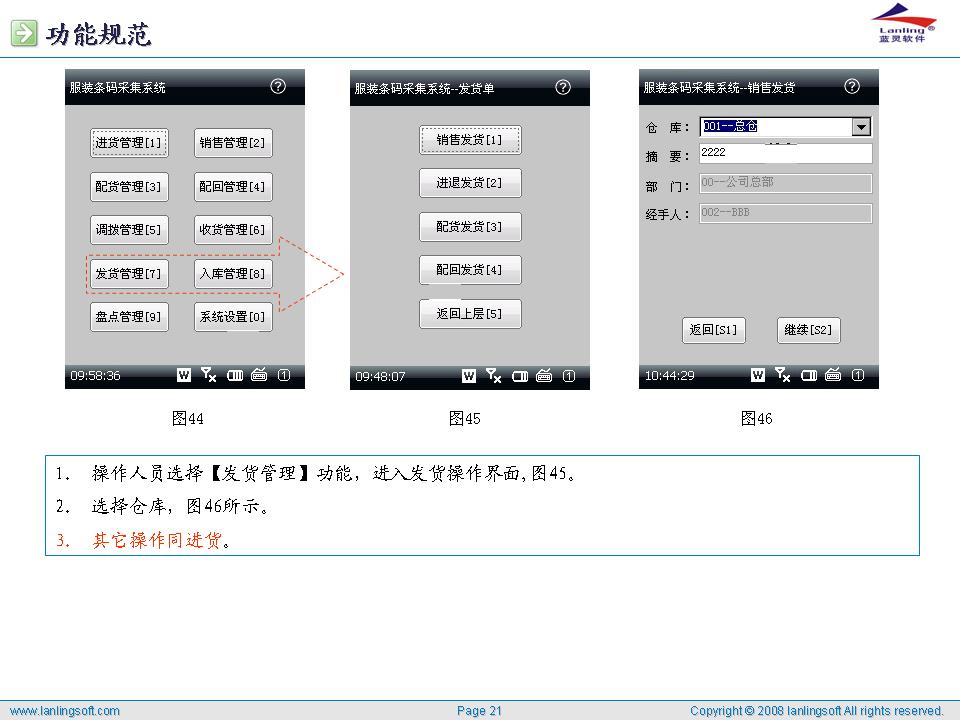Click the signal icon in the 09:58:36 status bar

pos(208,375)
